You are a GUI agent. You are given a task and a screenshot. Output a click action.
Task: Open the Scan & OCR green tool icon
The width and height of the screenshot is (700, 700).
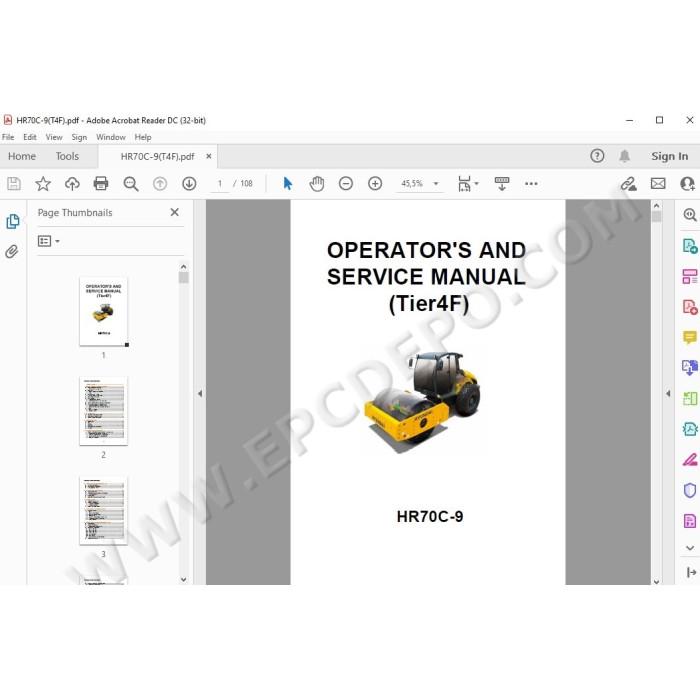pyautogui.click(x=690, y=398)
